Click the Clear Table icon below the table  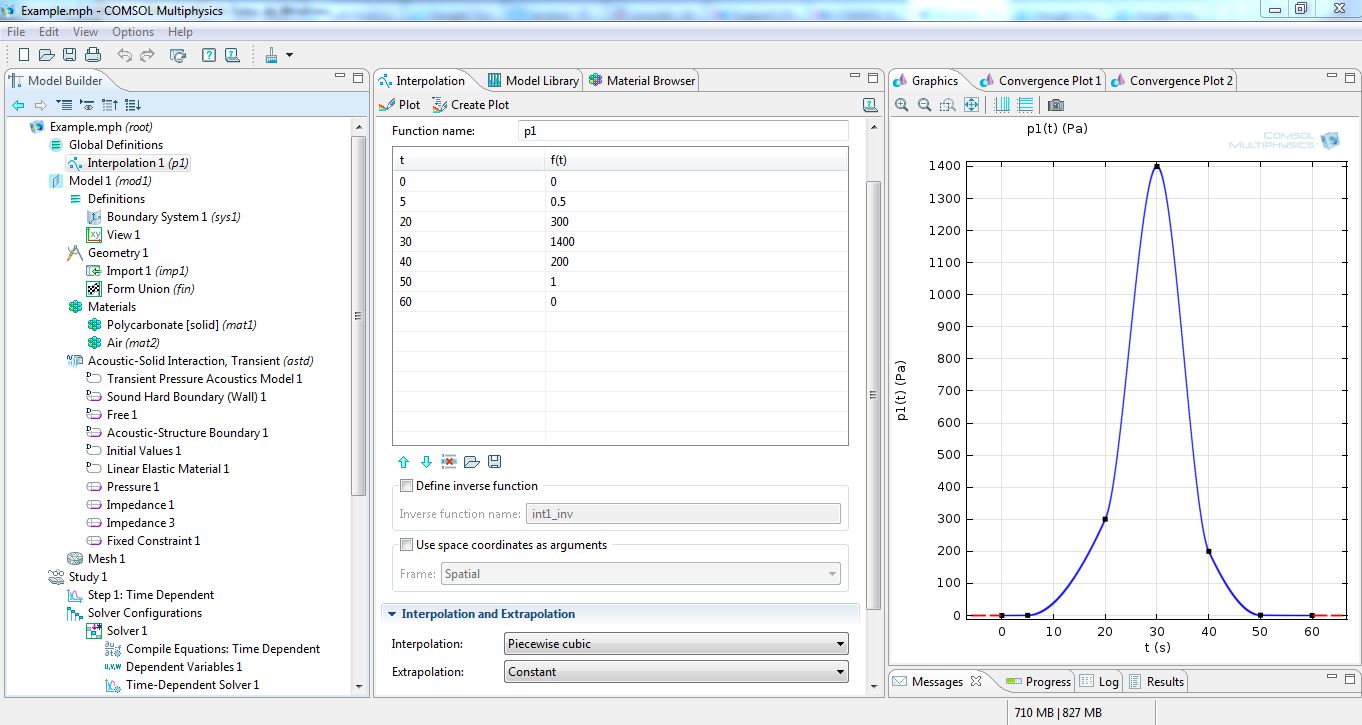[x=449, y=462]
